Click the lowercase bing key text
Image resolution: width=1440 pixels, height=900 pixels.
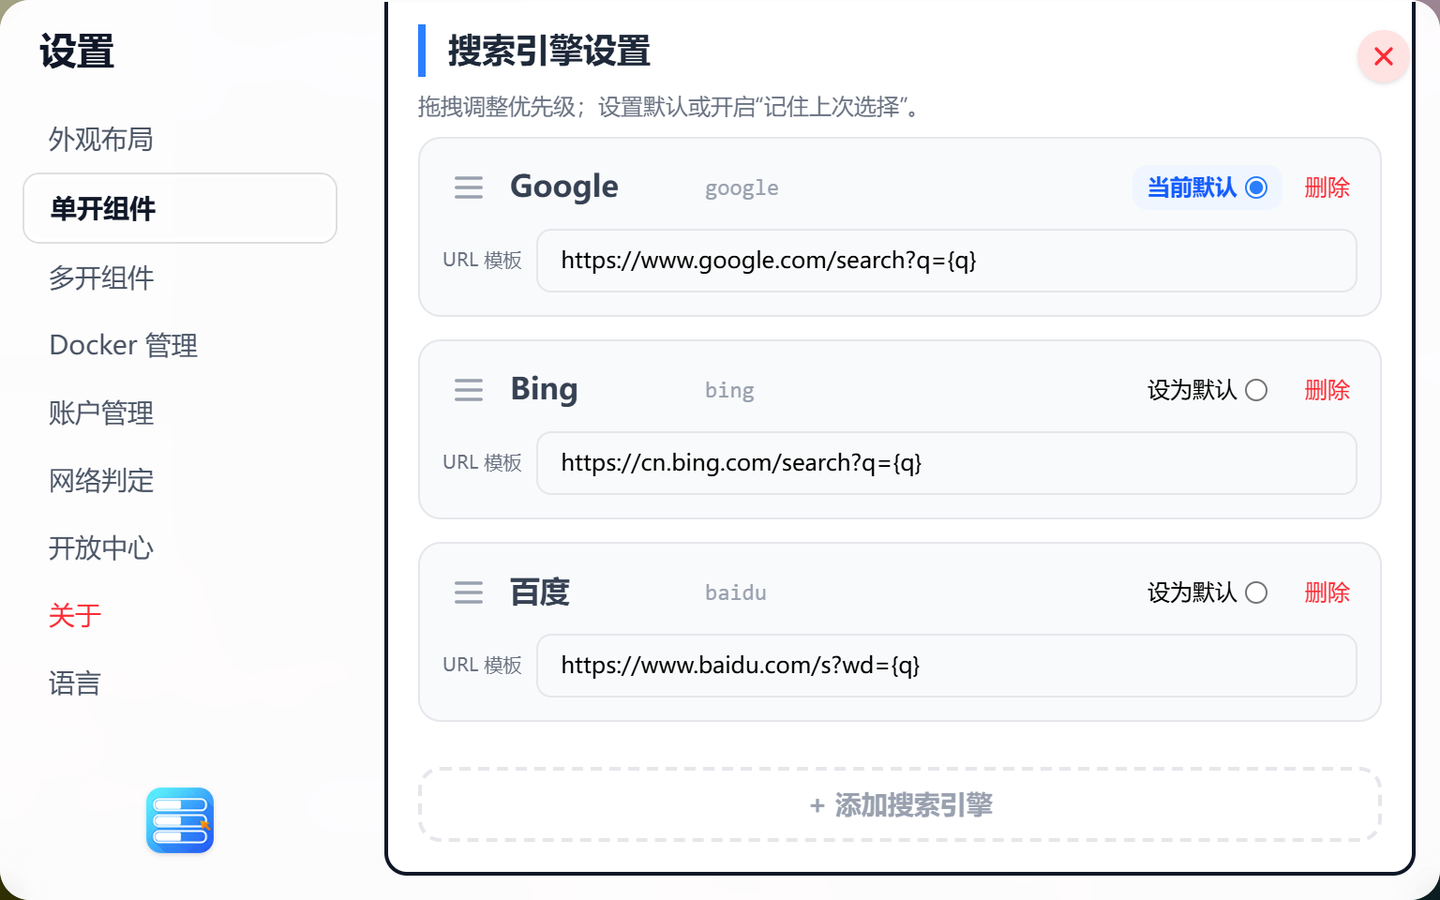click(x=729, y=390)
